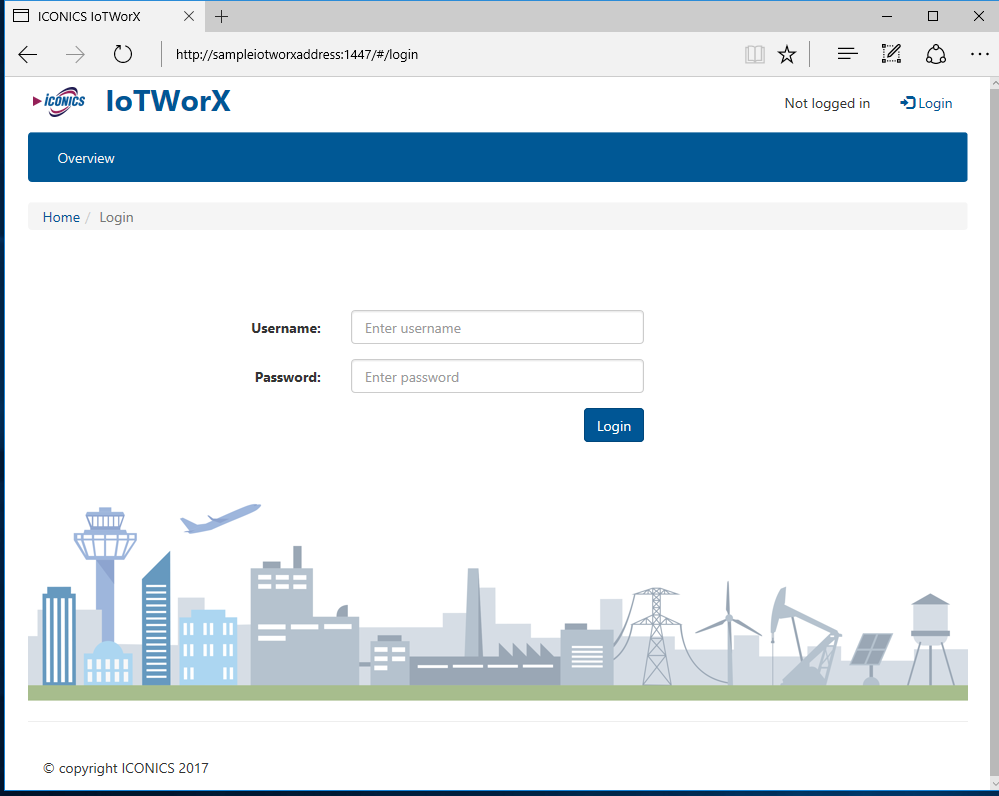This screenshot has width=999, height=796.
Task: Click the Make a Web Note icon
Action: pyautogui.click(x=891, y=54)
